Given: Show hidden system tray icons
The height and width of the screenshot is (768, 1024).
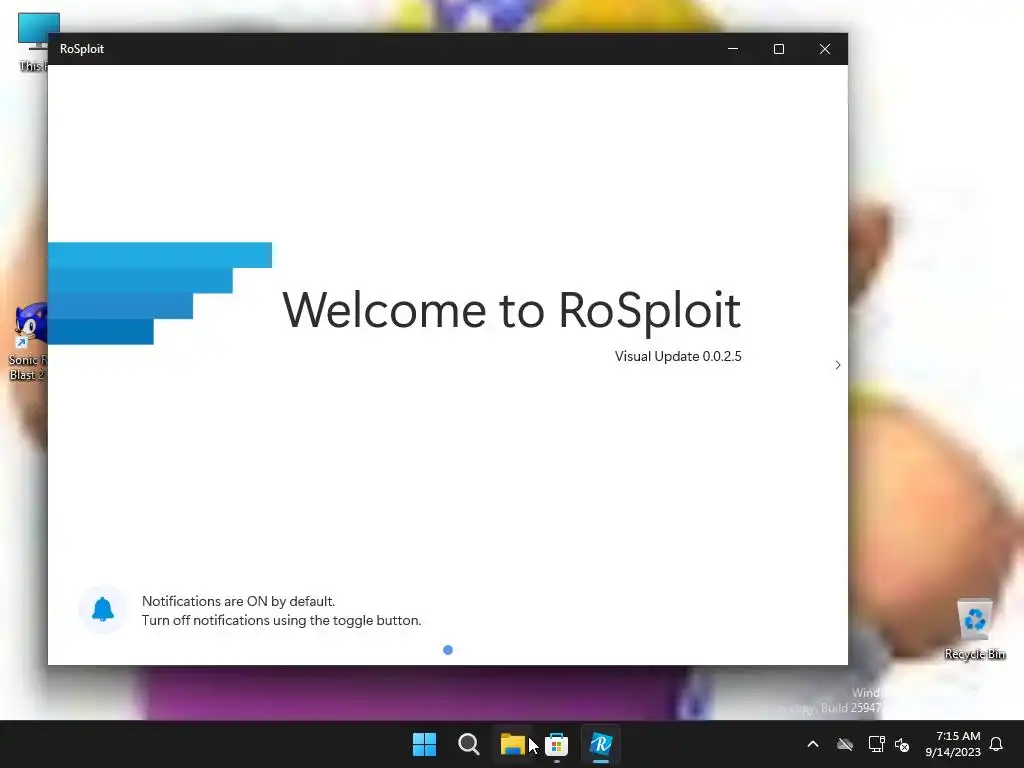Looking at the screenshot, I should [813, 744].
